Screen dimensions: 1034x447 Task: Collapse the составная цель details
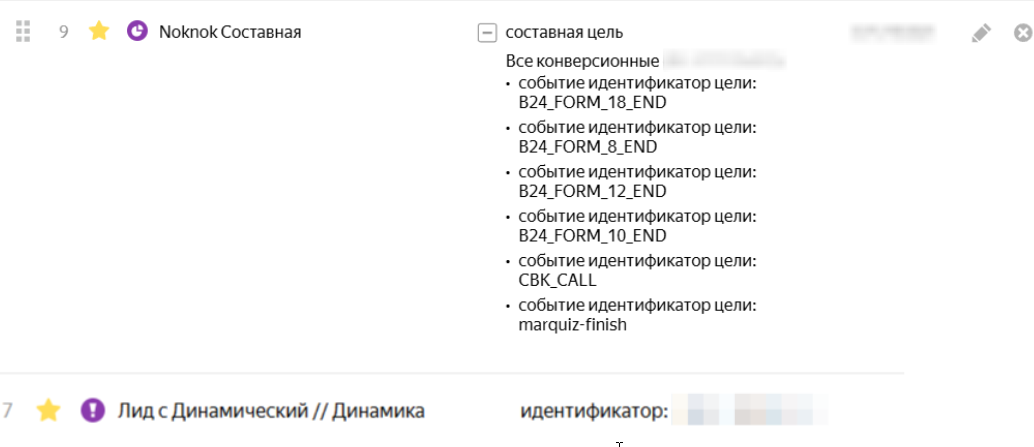[487, 32]
